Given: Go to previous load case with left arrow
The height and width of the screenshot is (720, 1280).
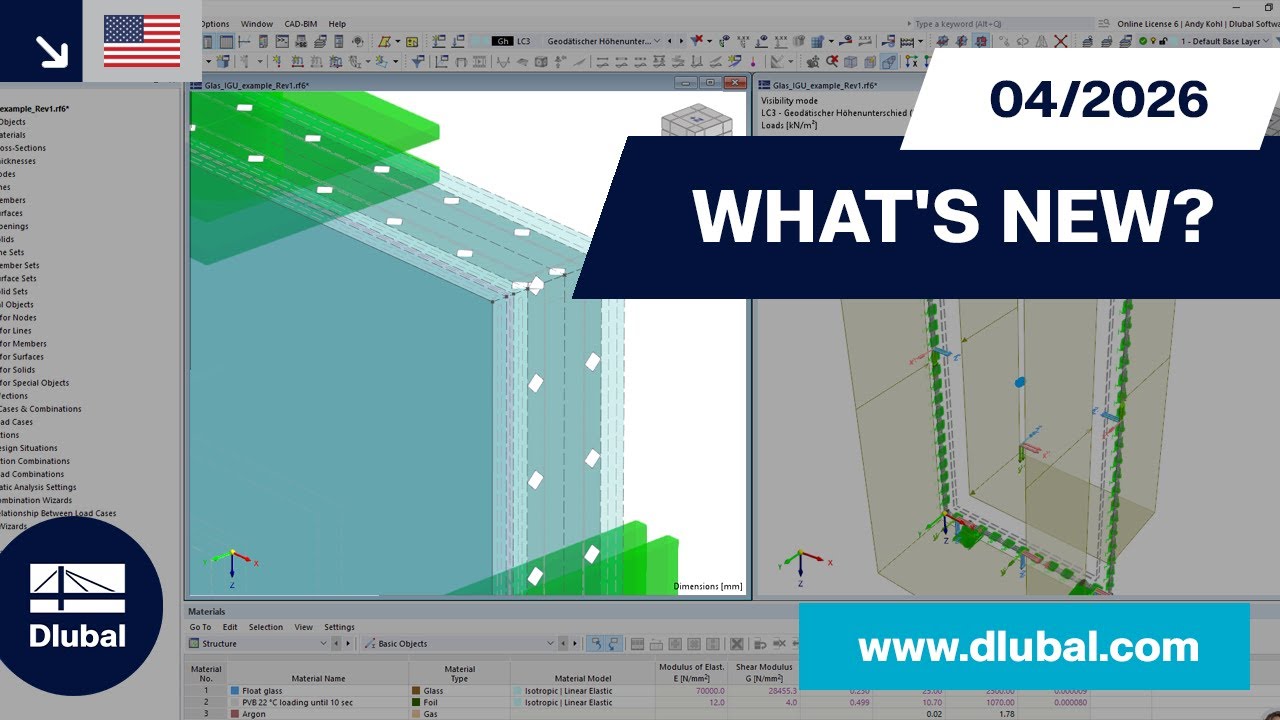Looking at the screenshot, I should click(x=670, y=41).
